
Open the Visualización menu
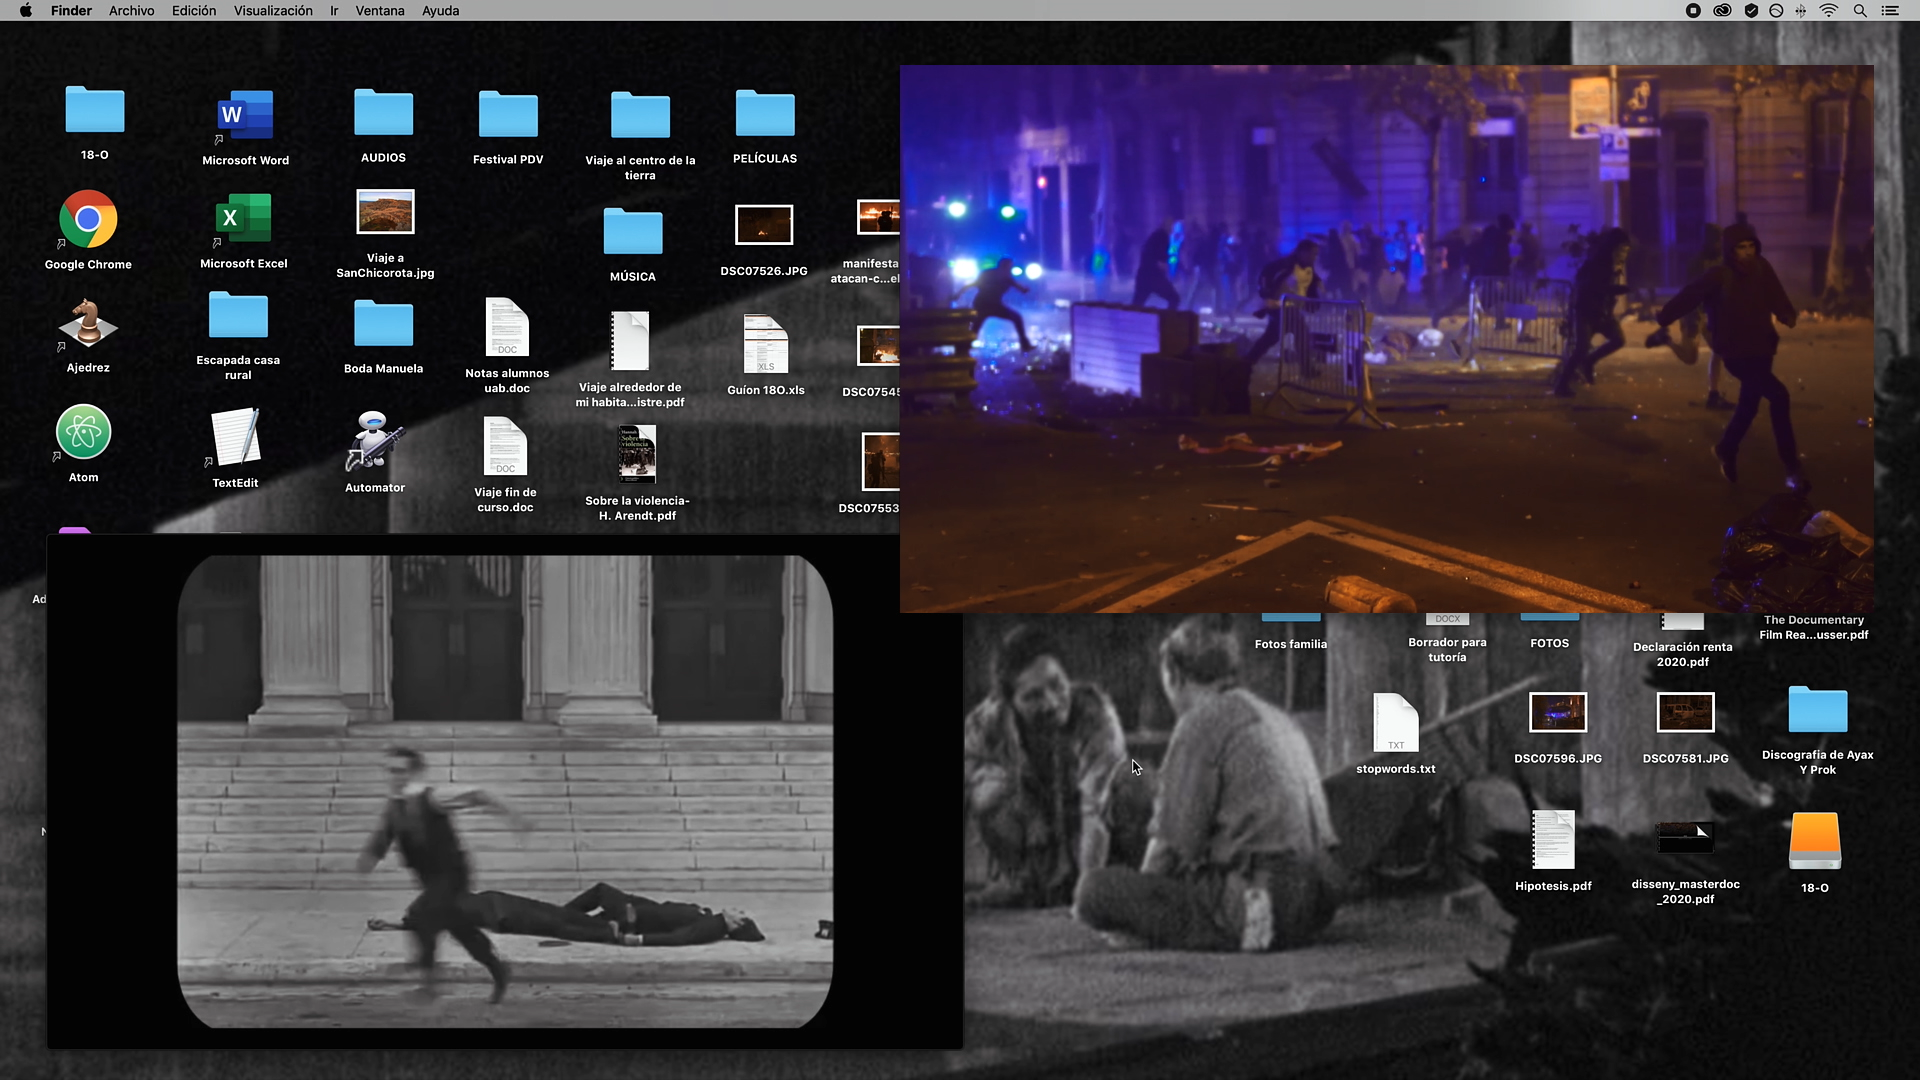click(x=273, y=11)
